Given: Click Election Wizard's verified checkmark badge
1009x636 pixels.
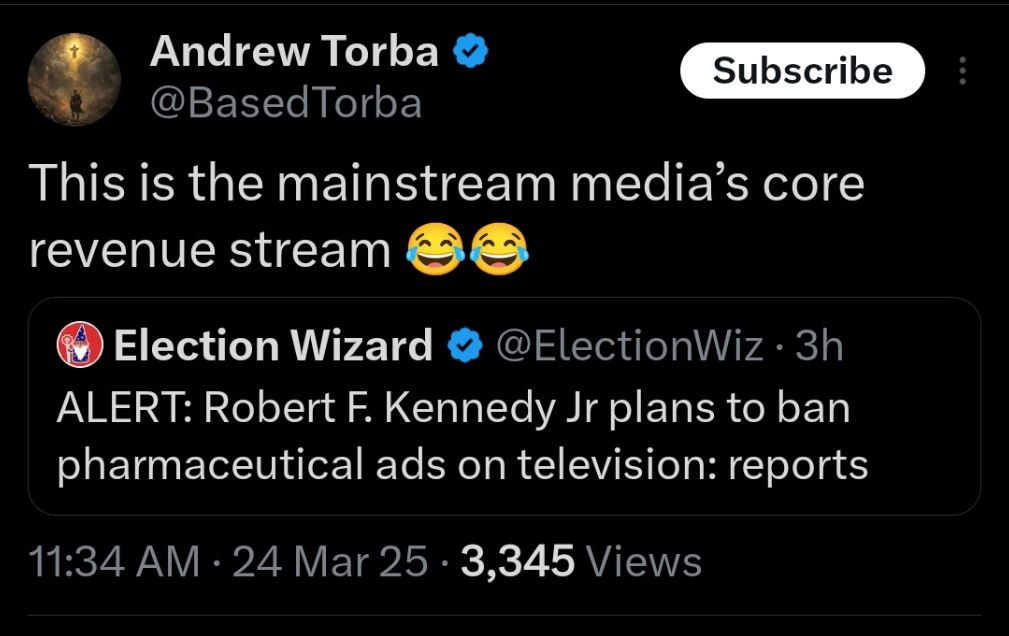Looking at the screenshot, I should 465,346.
